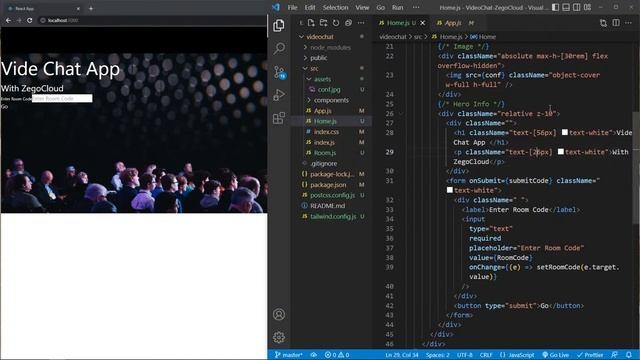Click the Customize Layout icon in title bar
Image resolution: width=640 pixels, height=360 pixels.
point(587,7)
